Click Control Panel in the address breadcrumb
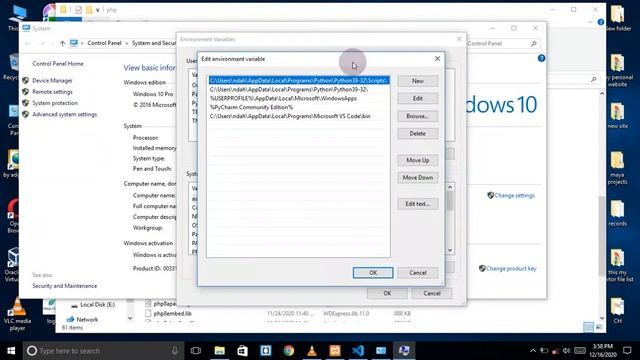This screenshot has width=640, height=360. coord(104,43)
